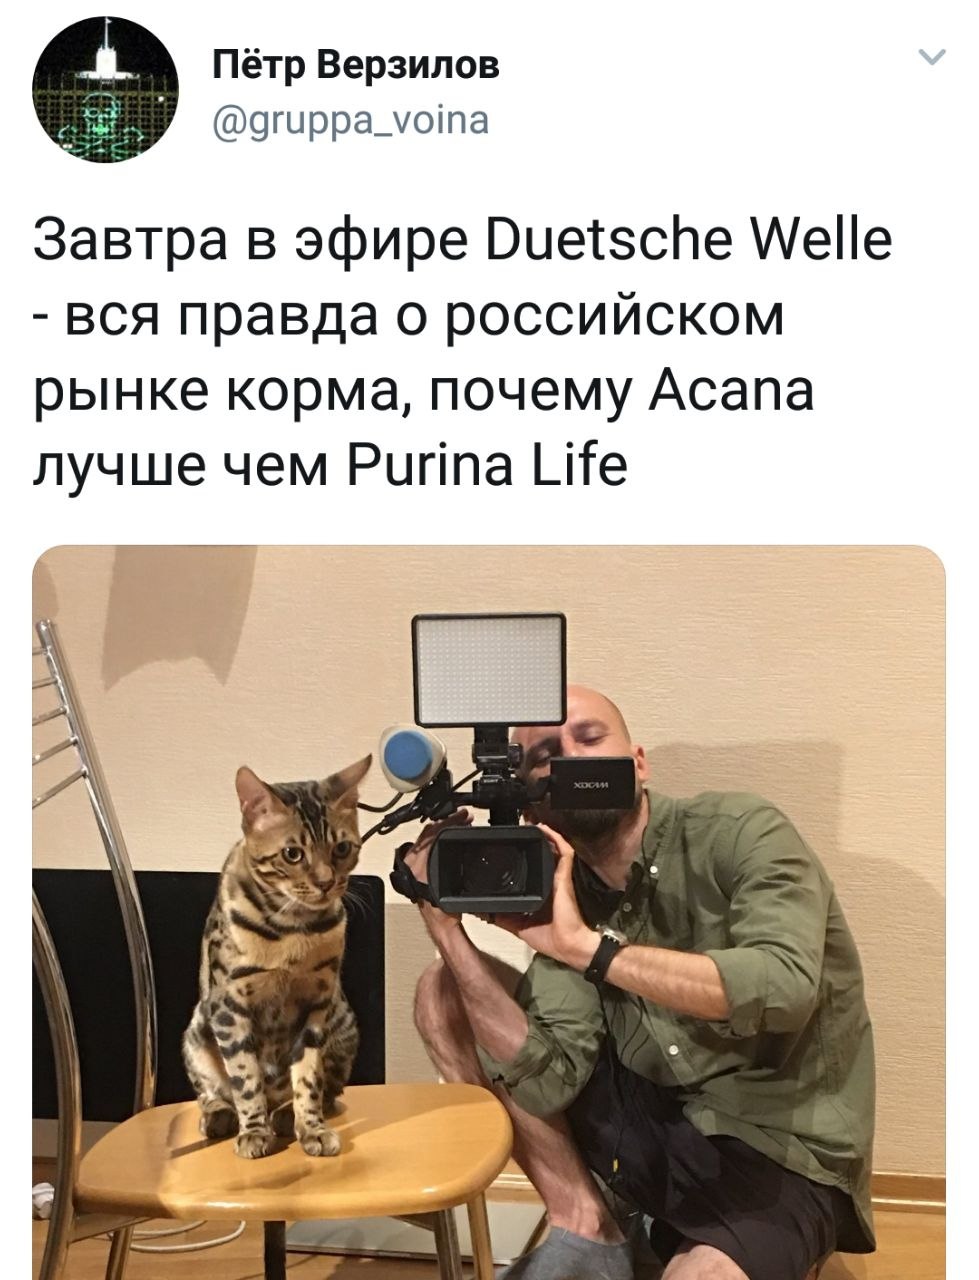Image resolution: width=979 pixels, height=1280 pixels.
Task: Open the attached photo of cat and cameraman
Action: pos(489,912)
